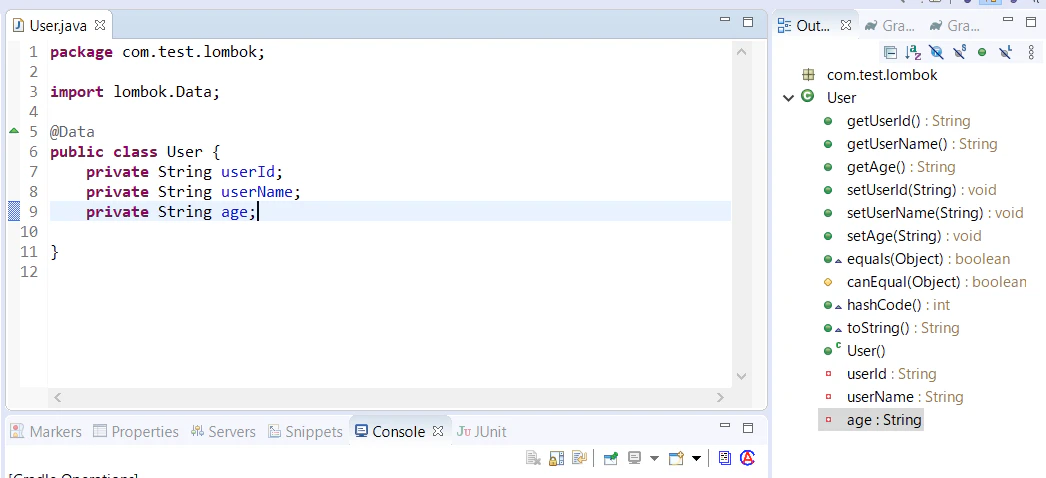The image size is (1046, 478).
Task: Maximize the Console panel
Action: (x=748, y=427)
